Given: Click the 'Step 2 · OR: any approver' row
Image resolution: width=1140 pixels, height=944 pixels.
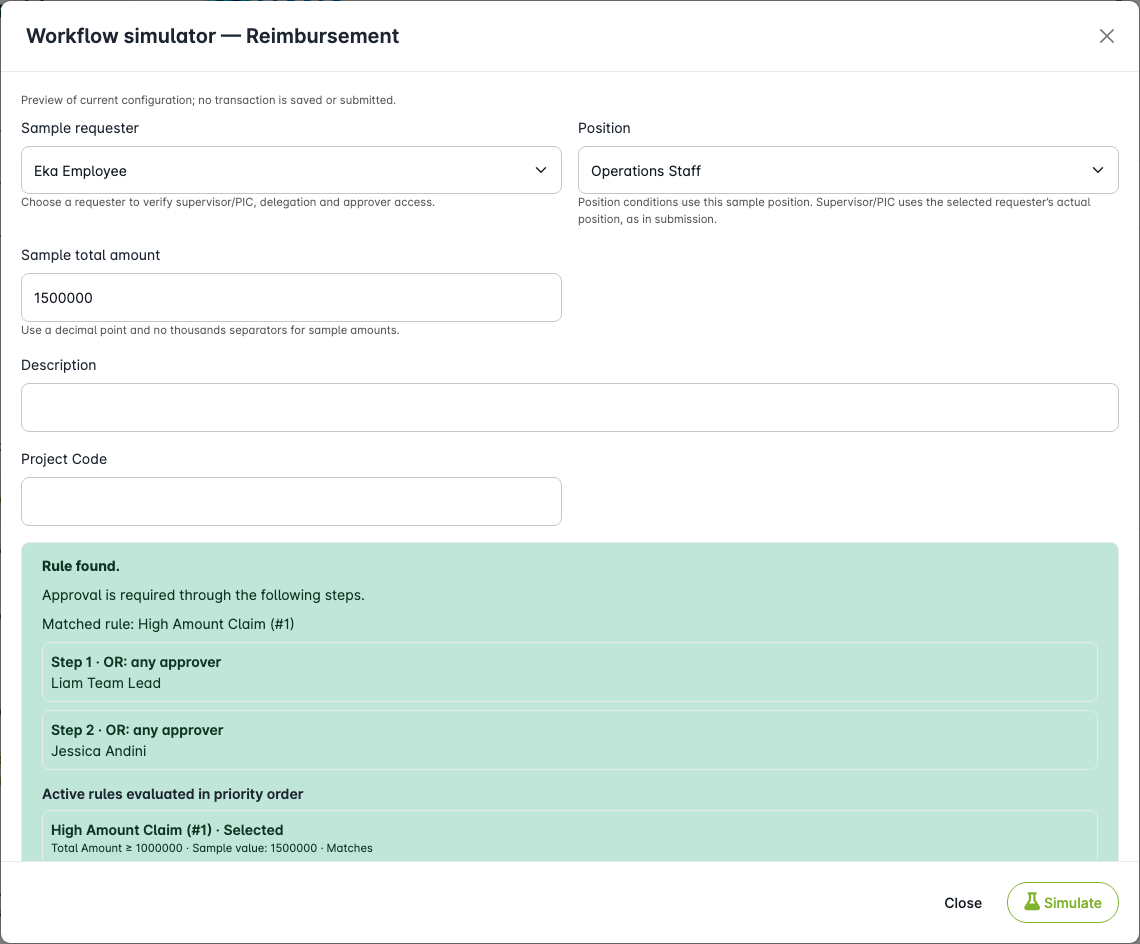Looking at the screenshot, I should pos(569,740).
